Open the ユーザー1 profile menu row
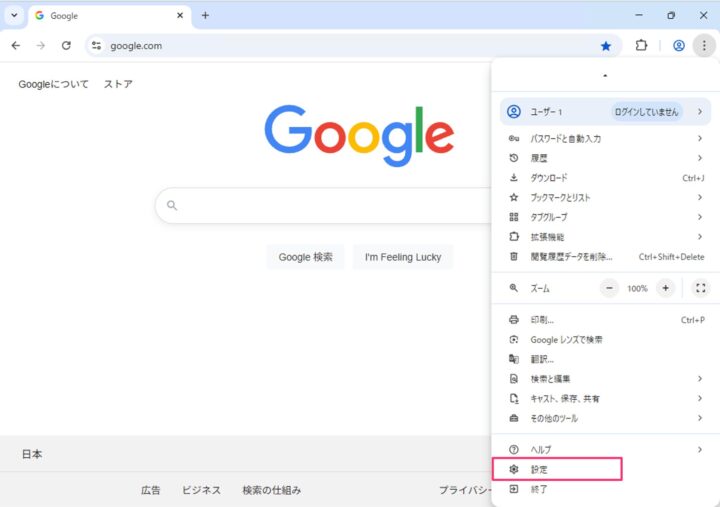 click(x=605, y=112)
